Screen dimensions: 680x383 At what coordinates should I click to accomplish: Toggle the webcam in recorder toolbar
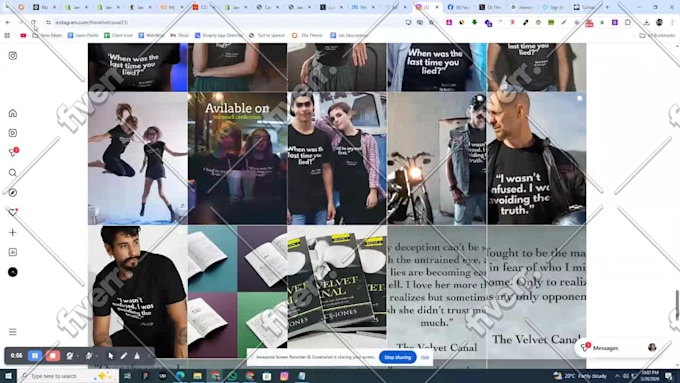click(69, 356)
